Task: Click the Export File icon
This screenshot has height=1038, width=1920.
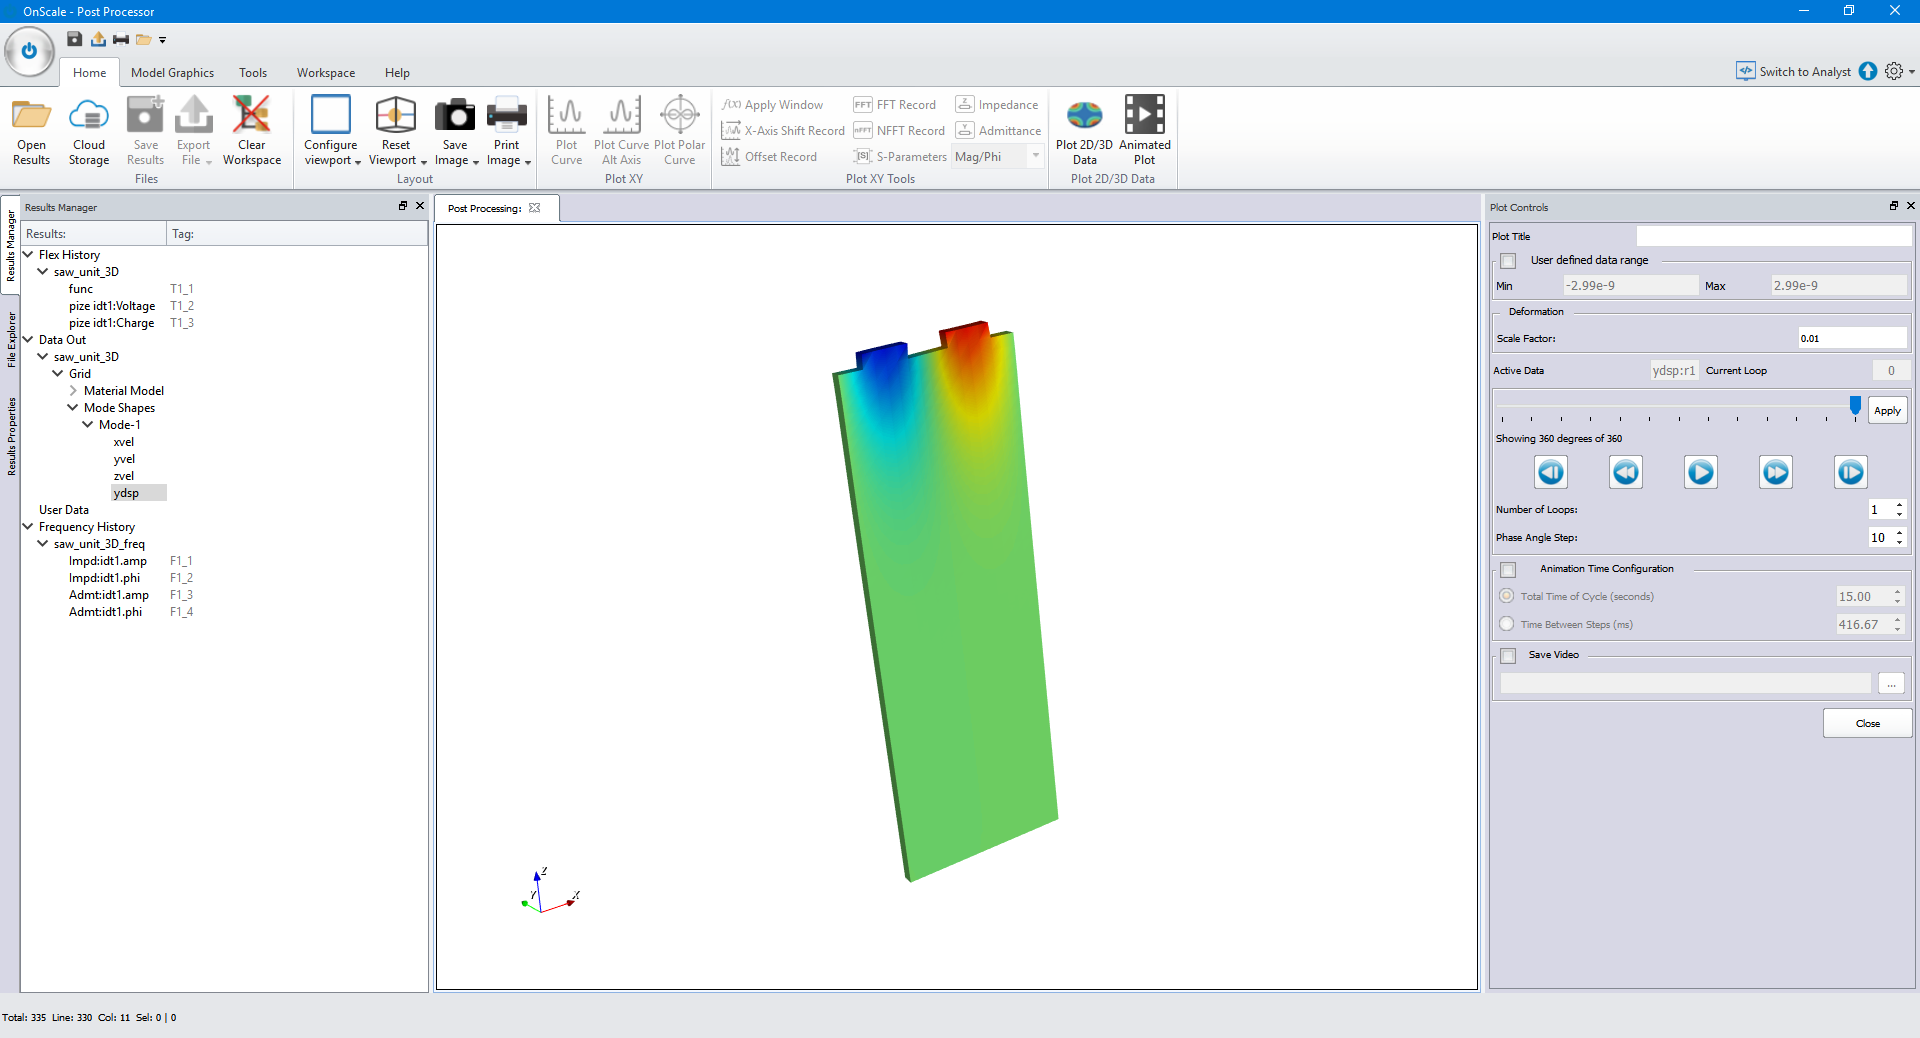Action: click(x=194, y=131)
